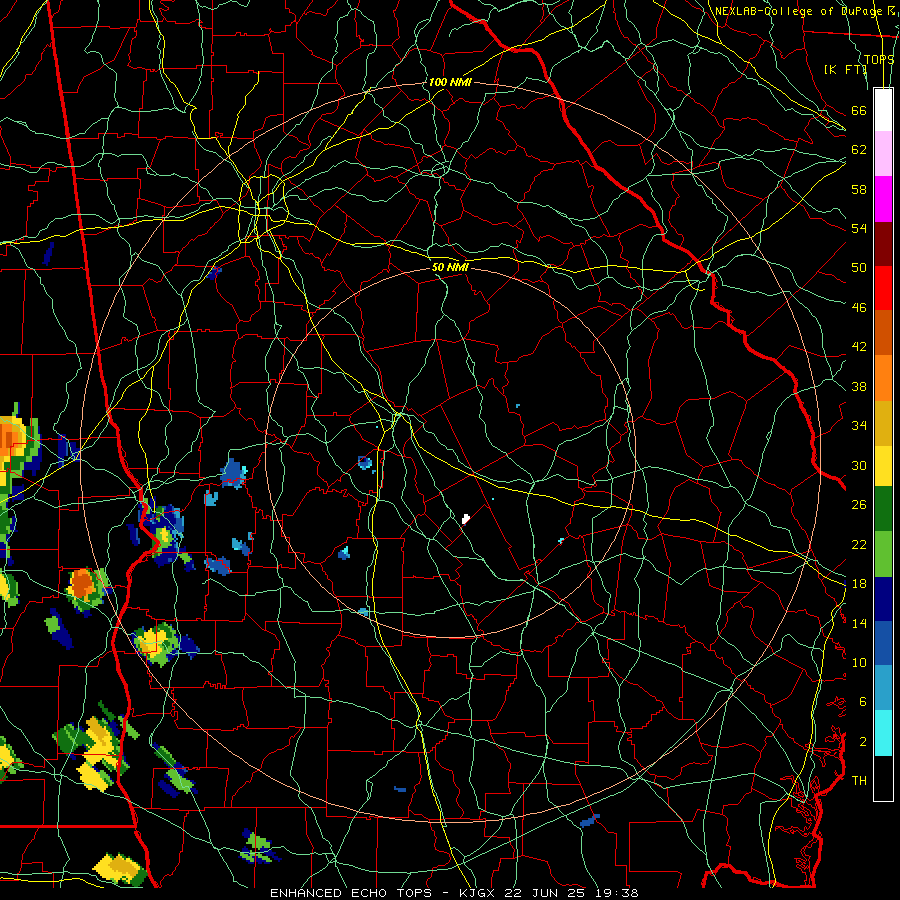This screenshot has width=900, height=900.
Task: Click the legend value 18
Action: coord(859,584)
